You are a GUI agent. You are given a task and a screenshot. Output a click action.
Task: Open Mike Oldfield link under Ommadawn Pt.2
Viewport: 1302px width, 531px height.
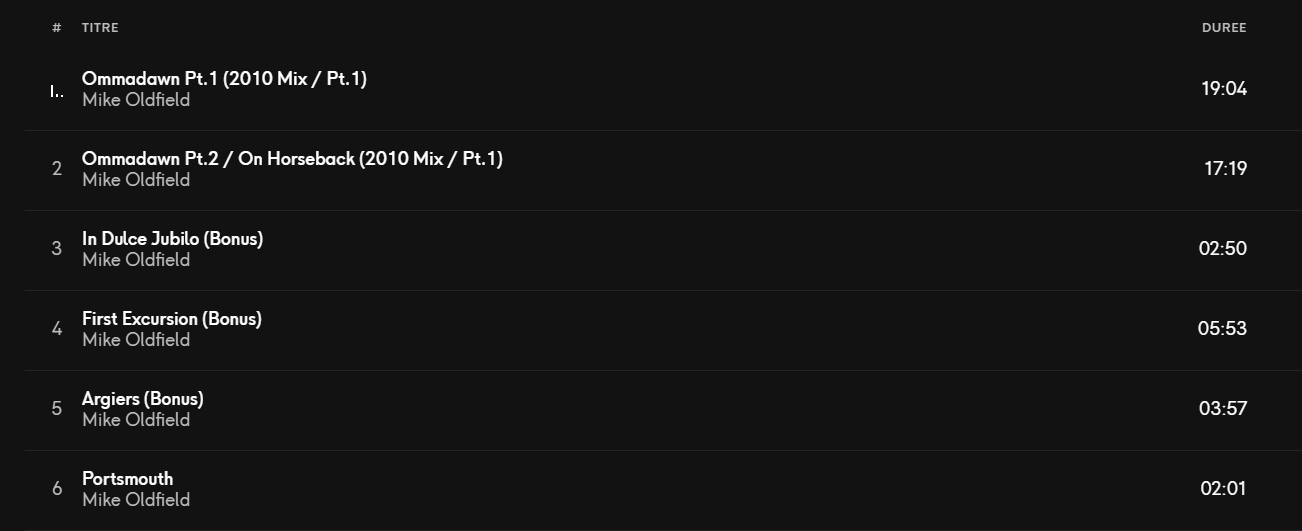[x=136, y=179]
